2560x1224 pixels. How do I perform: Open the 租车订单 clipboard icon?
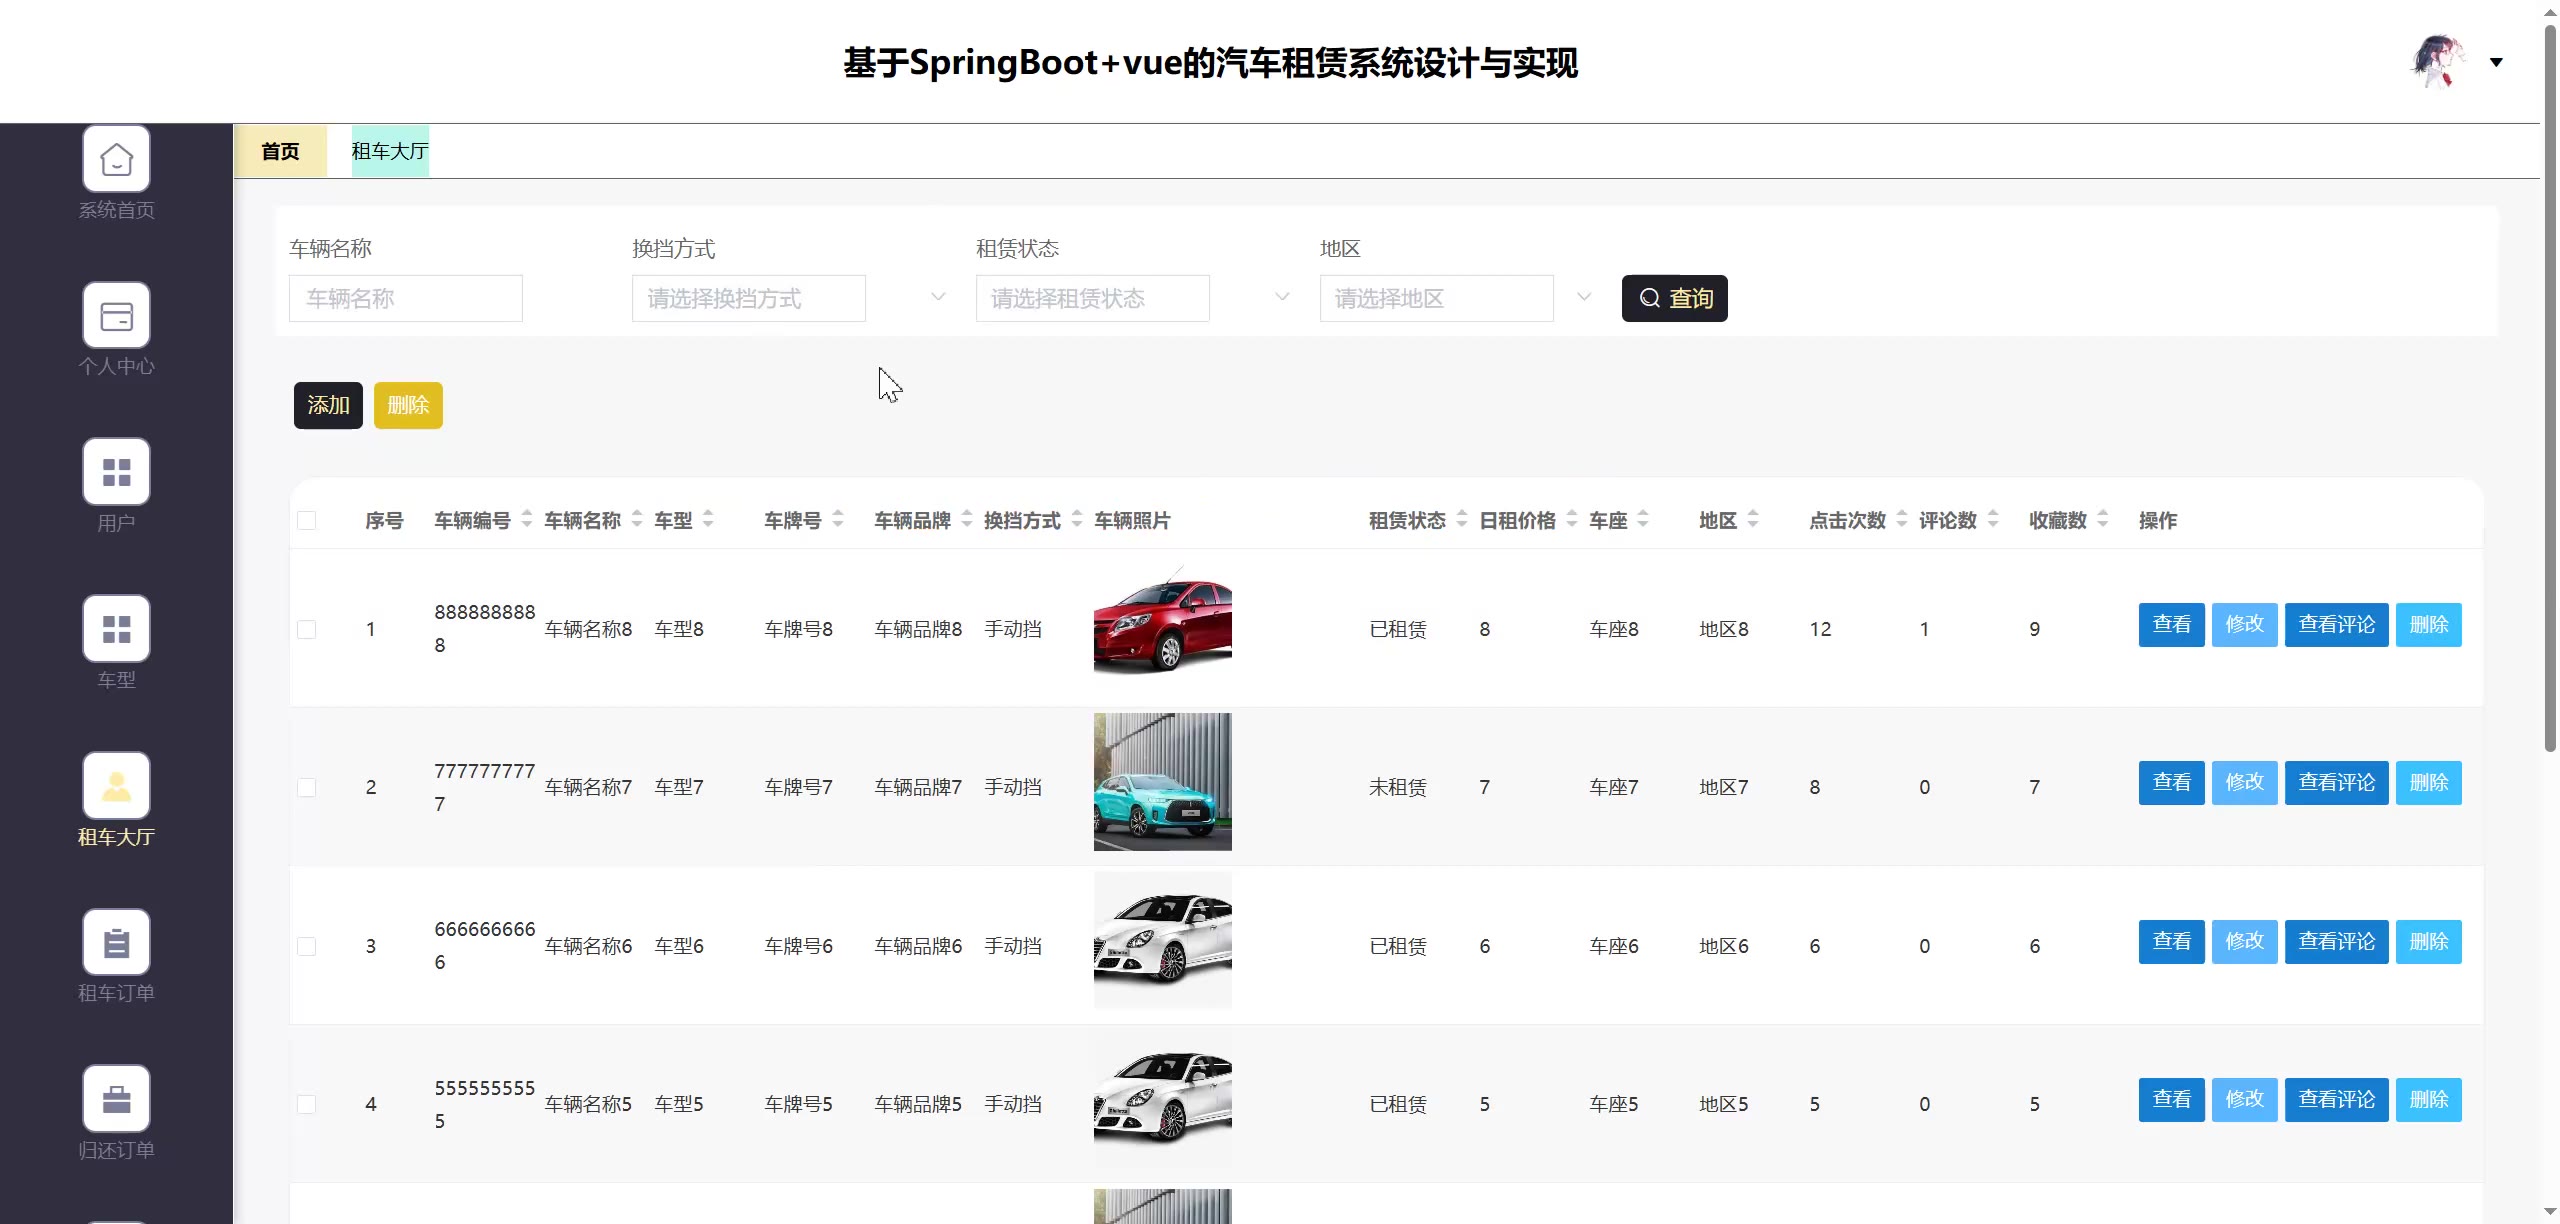pyautogui.click(x=116, y=942)
